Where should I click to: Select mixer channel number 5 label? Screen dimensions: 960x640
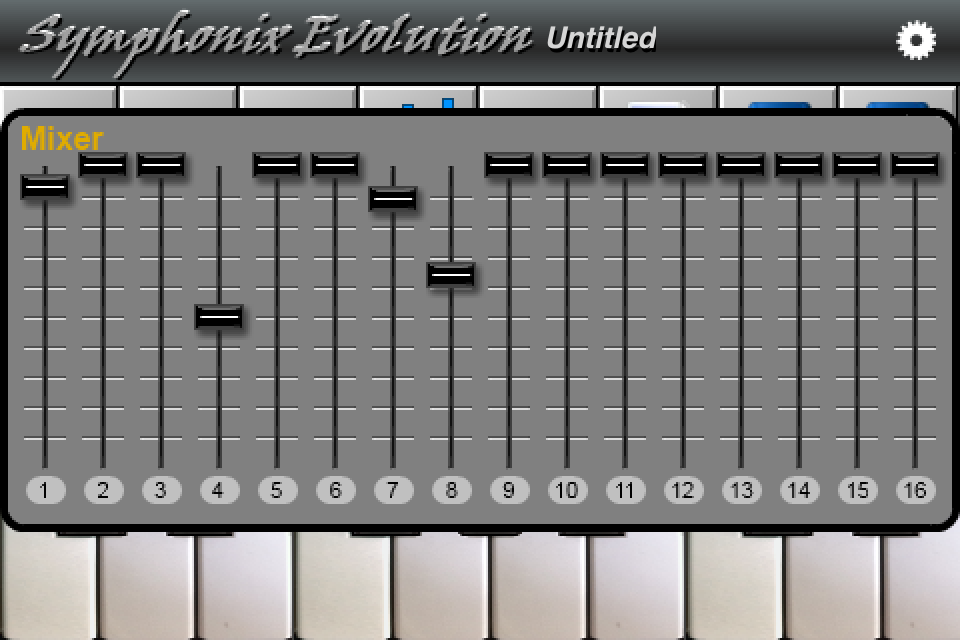[x=277, y=490]
